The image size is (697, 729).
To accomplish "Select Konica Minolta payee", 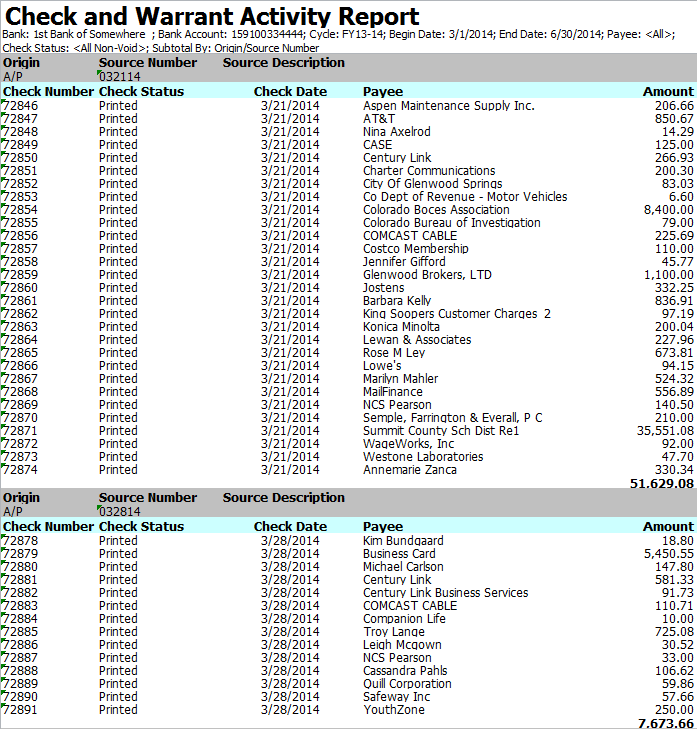I will (401, 327).
